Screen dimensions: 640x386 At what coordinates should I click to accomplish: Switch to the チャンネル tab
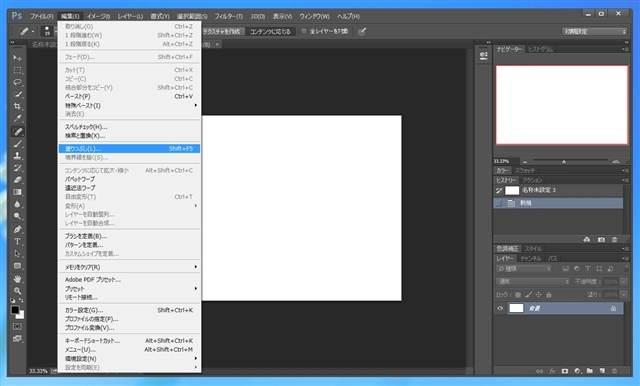point(530,259)
